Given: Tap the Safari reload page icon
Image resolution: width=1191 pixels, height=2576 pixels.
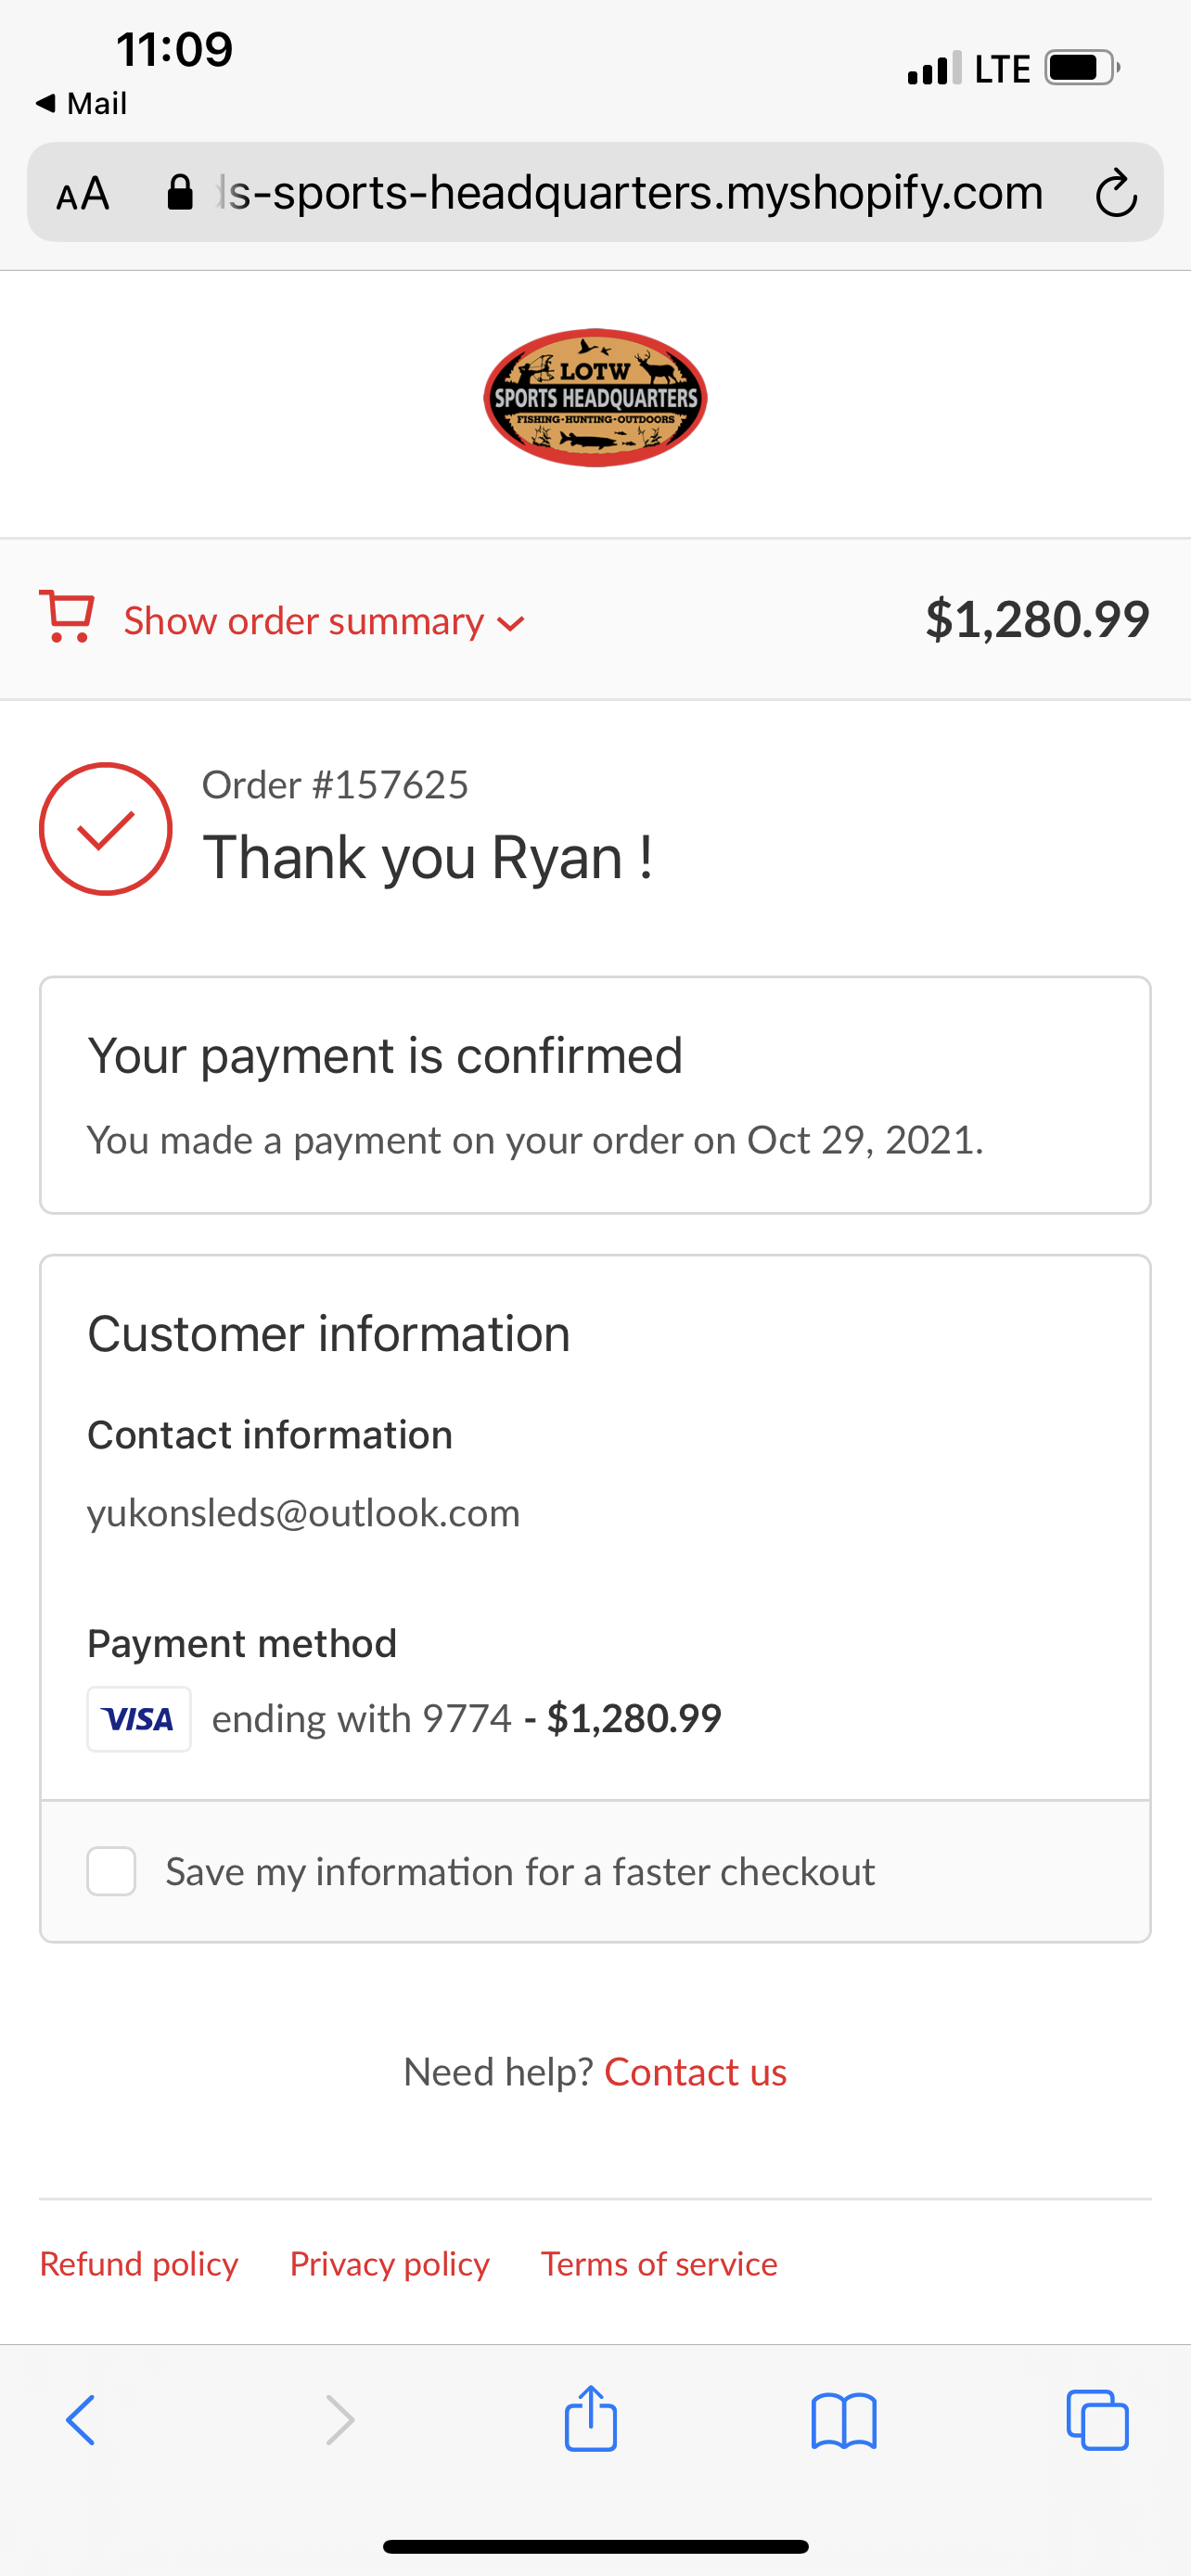Looking at the screenshot, I should (1115, 193).
